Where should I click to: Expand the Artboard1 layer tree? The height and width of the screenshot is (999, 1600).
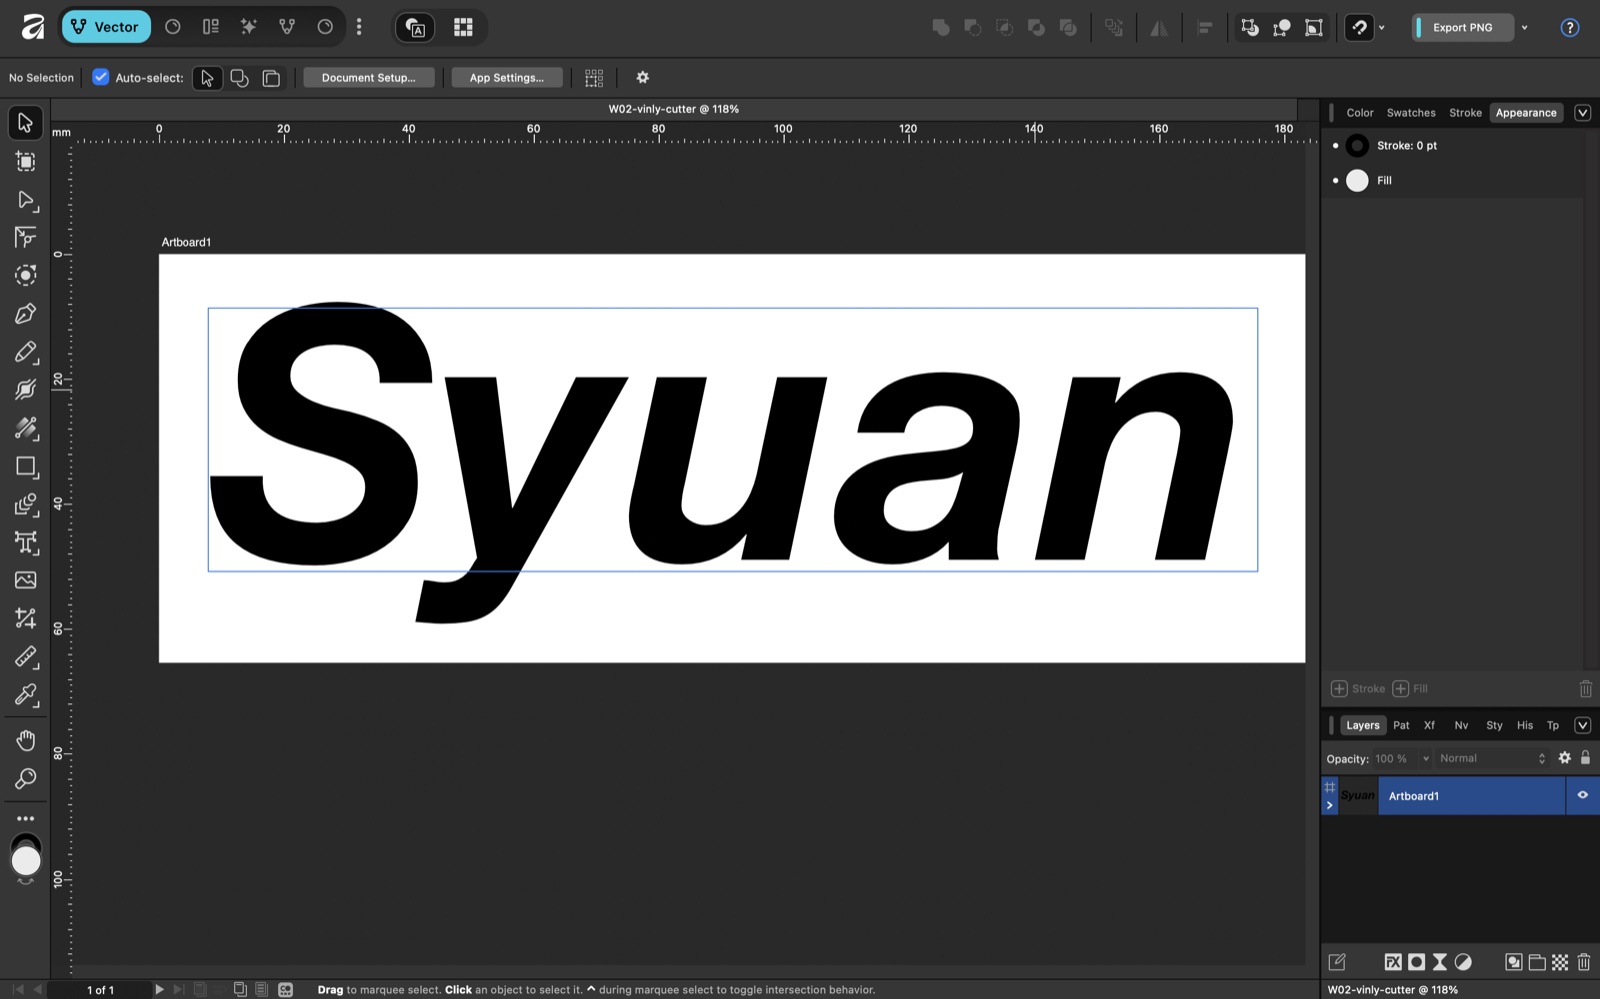[x=1330, y=805]
